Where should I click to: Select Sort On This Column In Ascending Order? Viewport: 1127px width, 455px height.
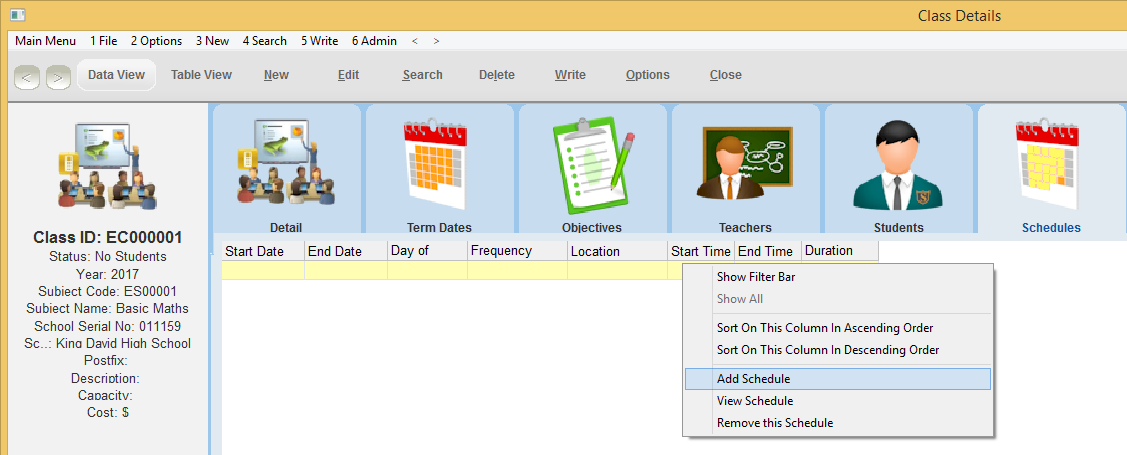(x=825, y=328)
